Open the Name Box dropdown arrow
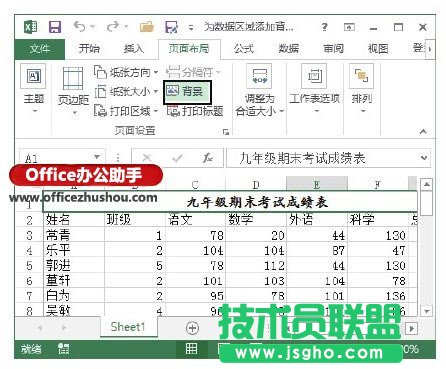Viewport: 446px width, 369px height. tap(97, 157)
